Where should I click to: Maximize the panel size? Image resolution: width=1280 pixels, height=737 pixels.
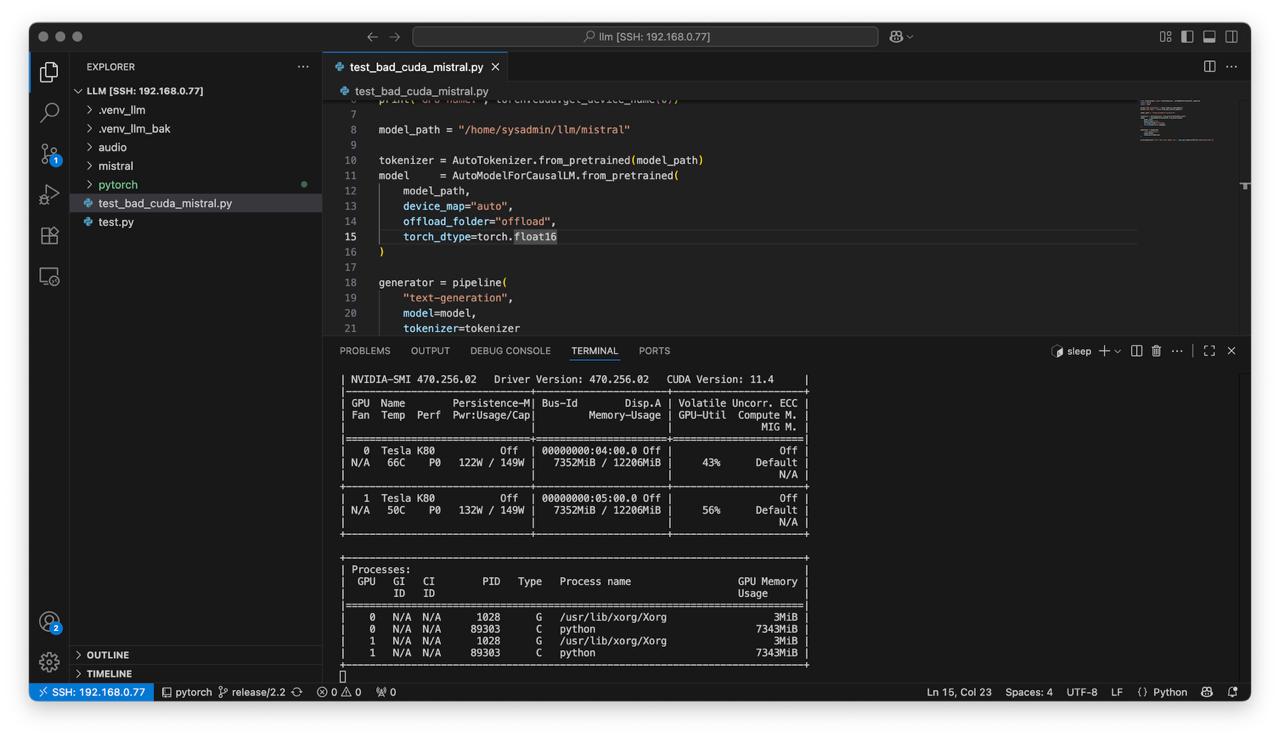tap(1209, 351)
